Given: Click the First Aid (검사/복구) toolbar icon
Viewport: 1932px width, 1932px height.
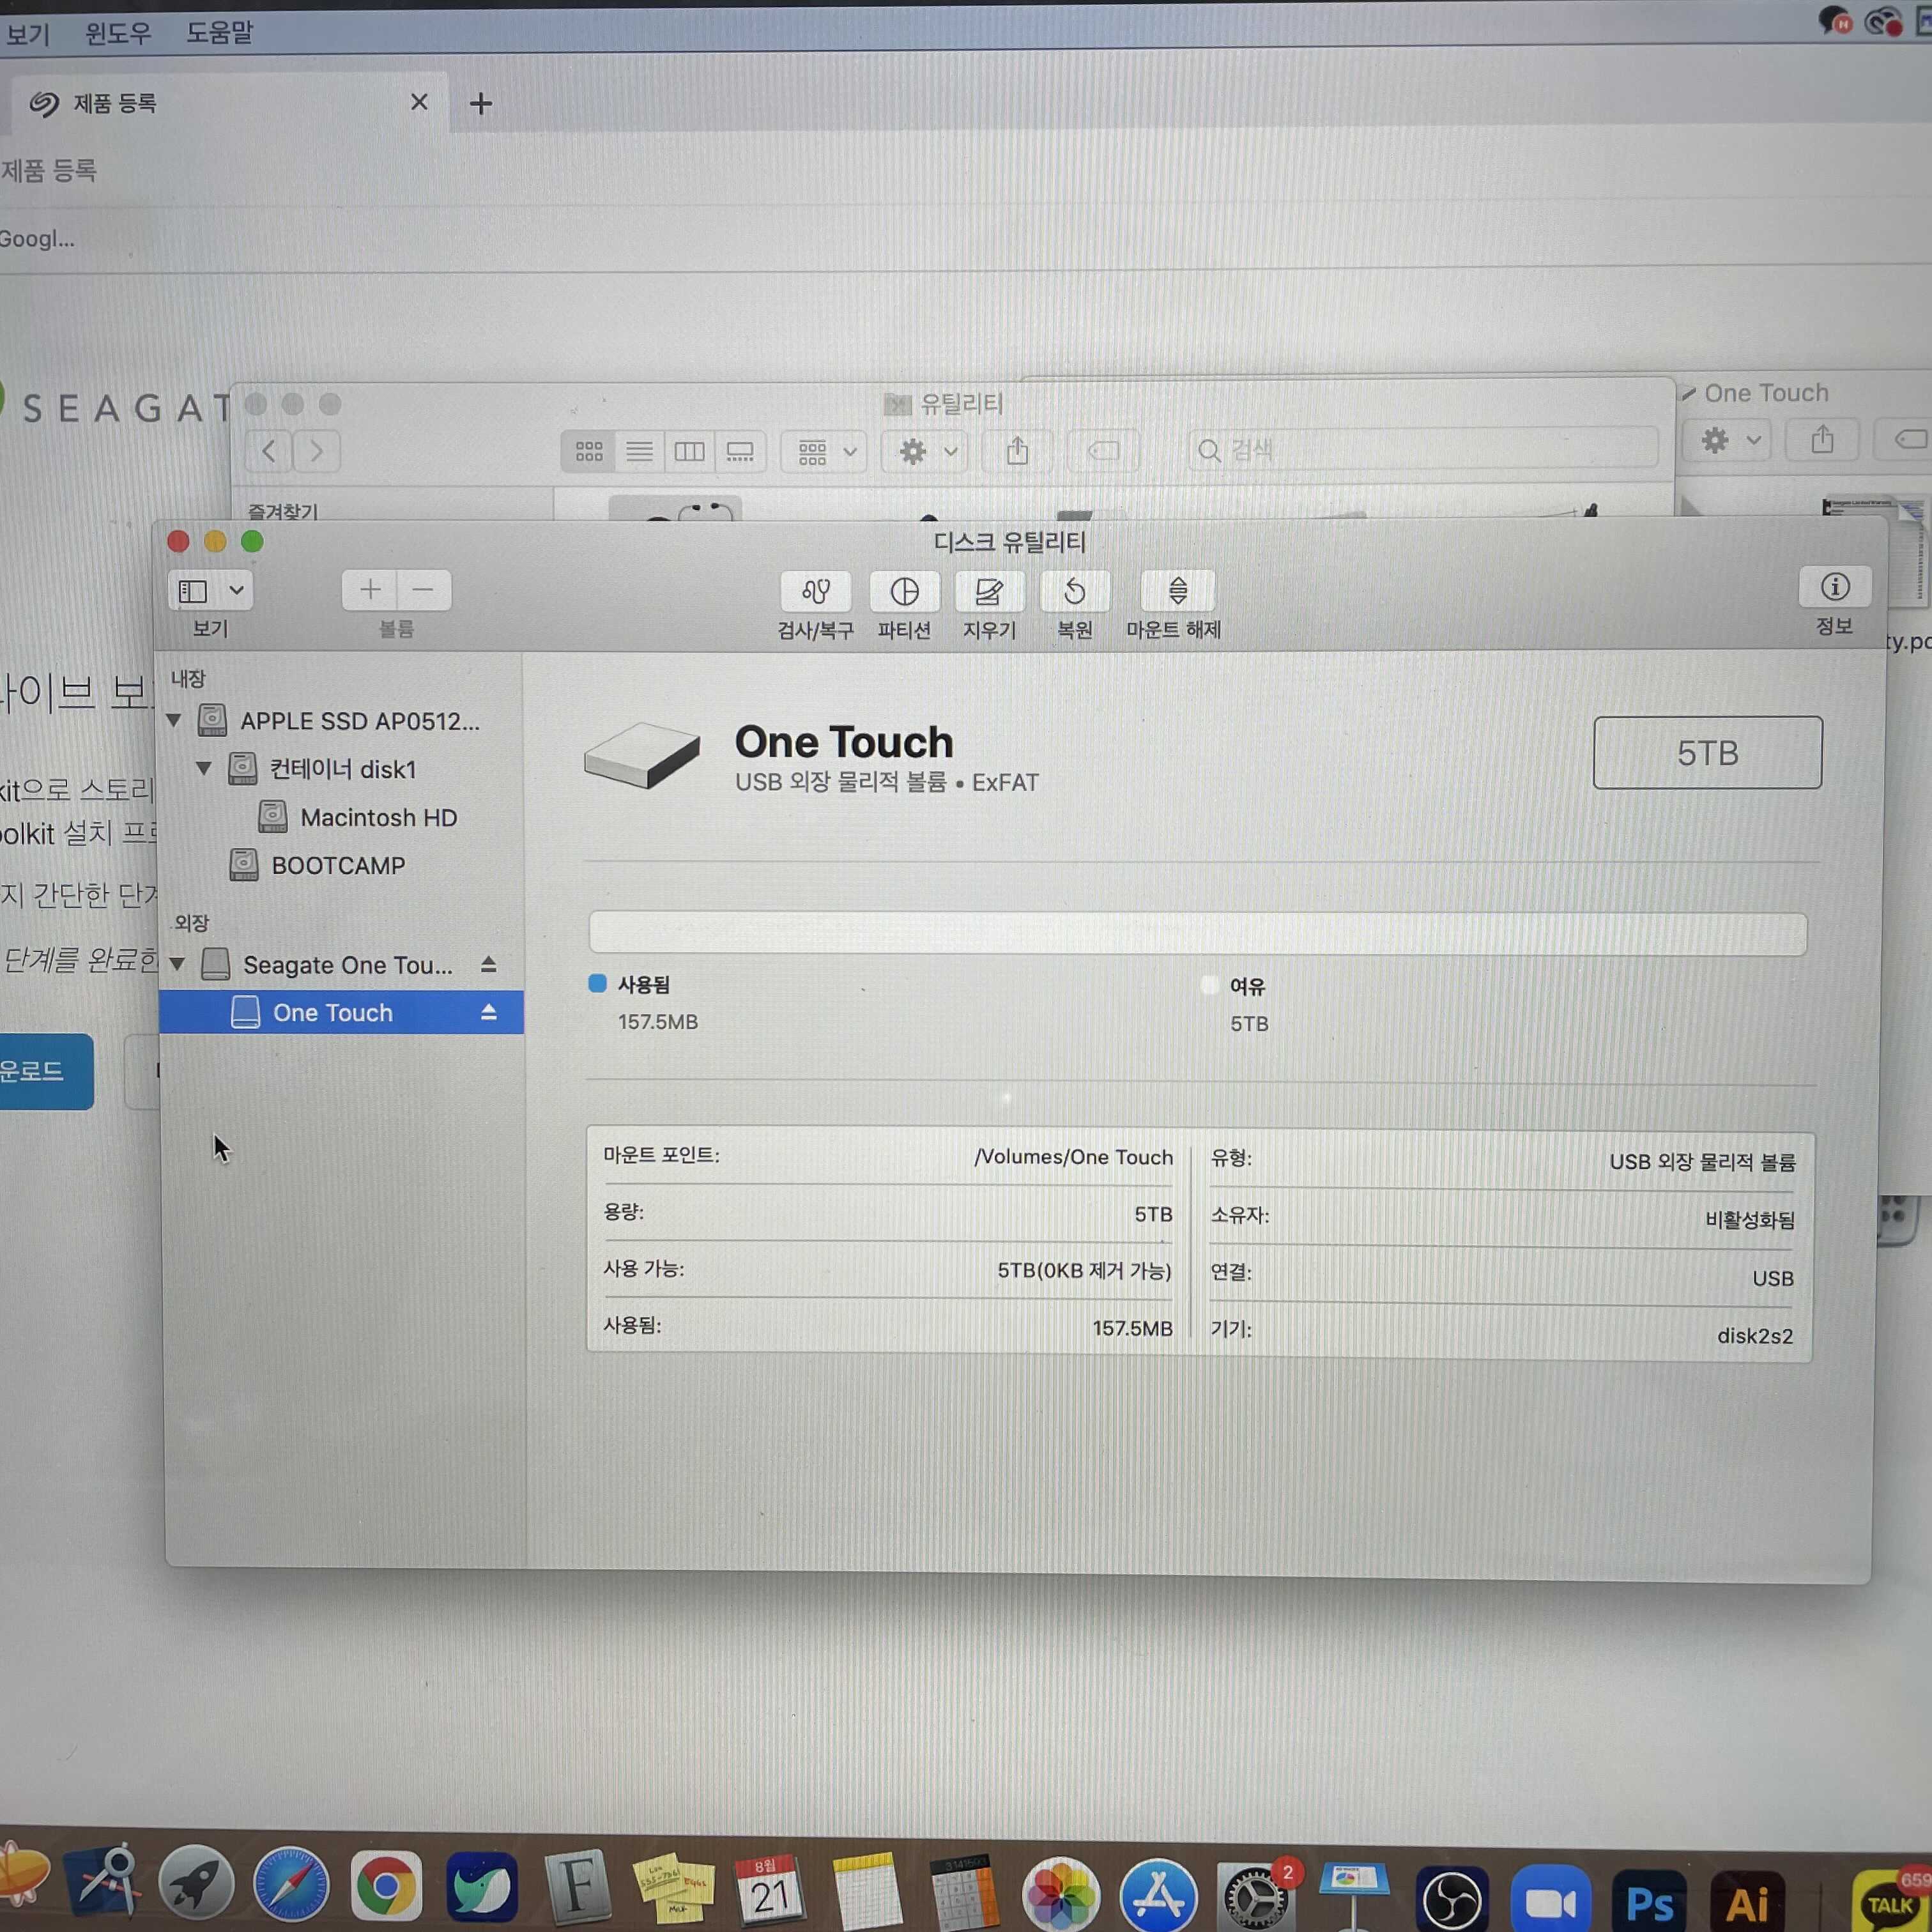Looking at the screenshot, I should (815, 592).
